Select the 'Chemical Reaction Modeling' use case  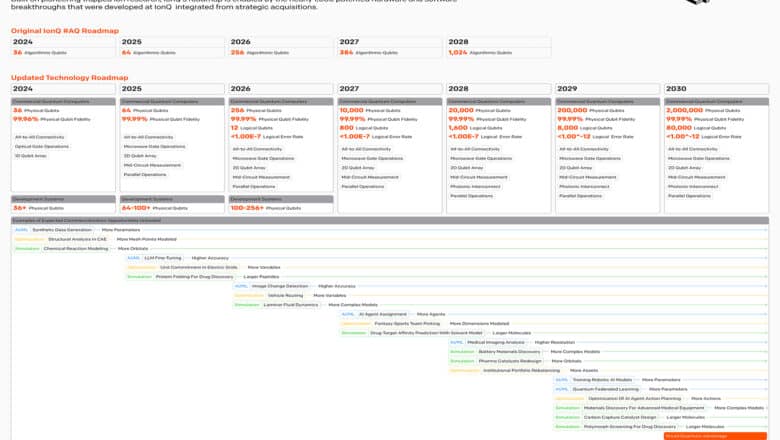(76, 249)
